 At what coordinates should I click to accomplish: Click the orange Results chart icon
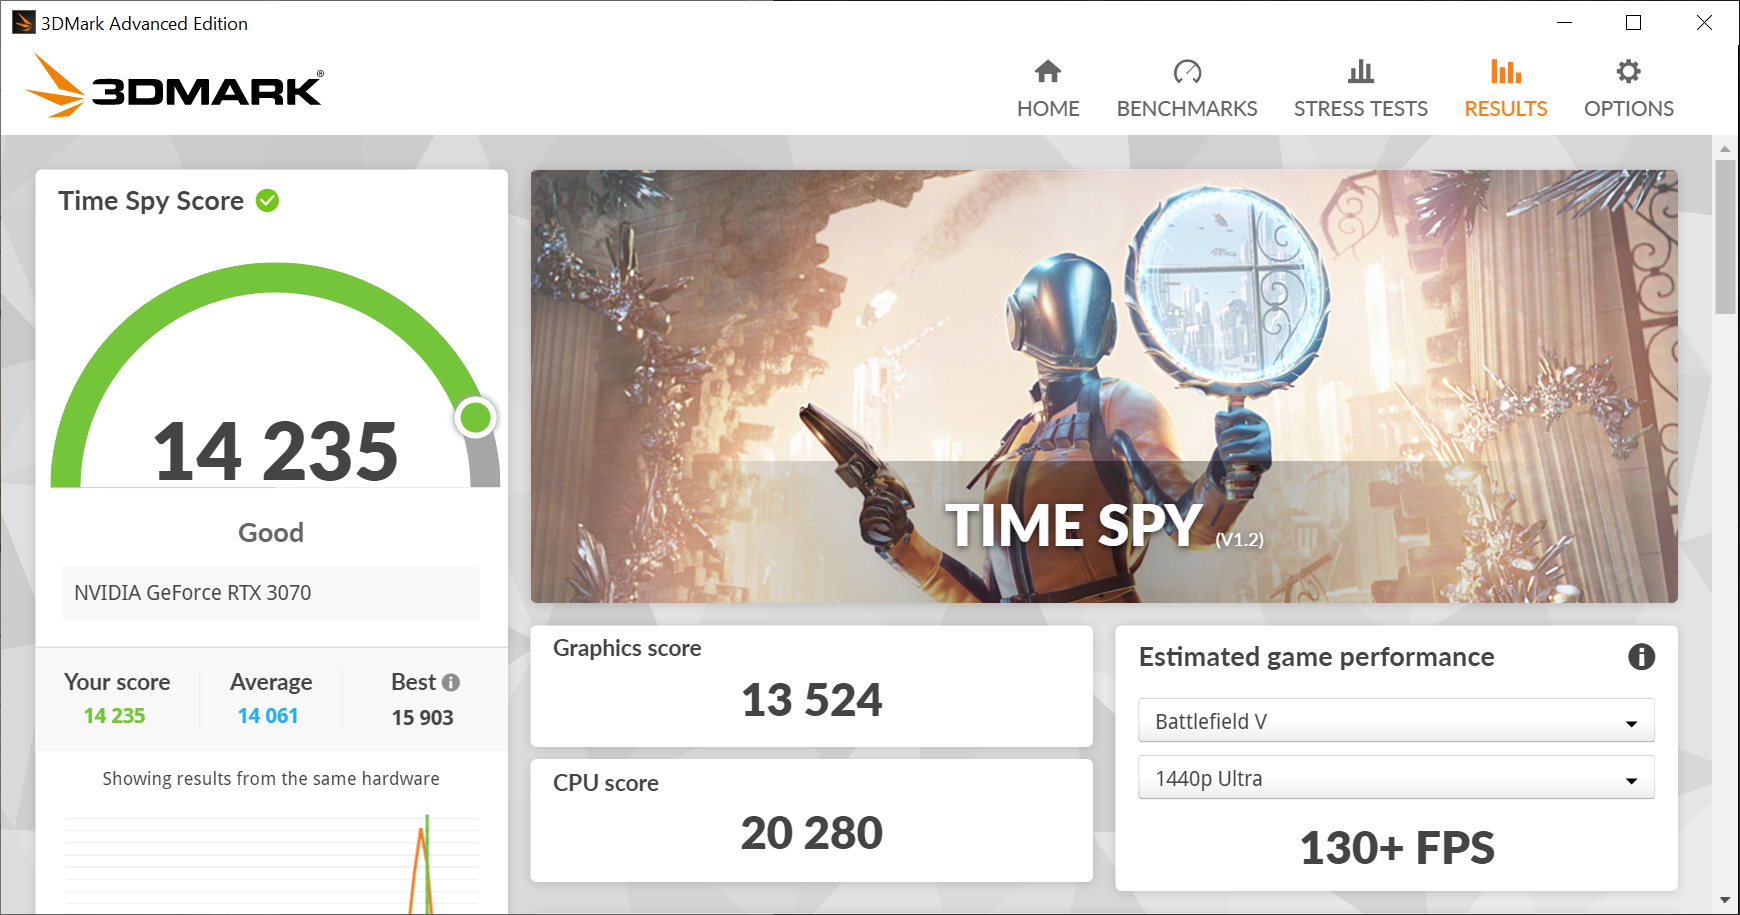(x=1505, y=71)
